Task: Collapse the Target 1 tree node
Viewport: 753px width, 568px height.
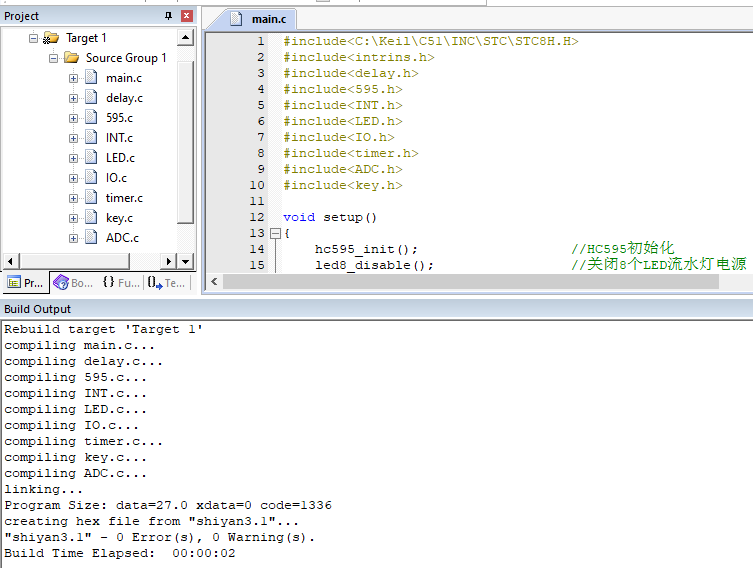Action: pos(33,38)
